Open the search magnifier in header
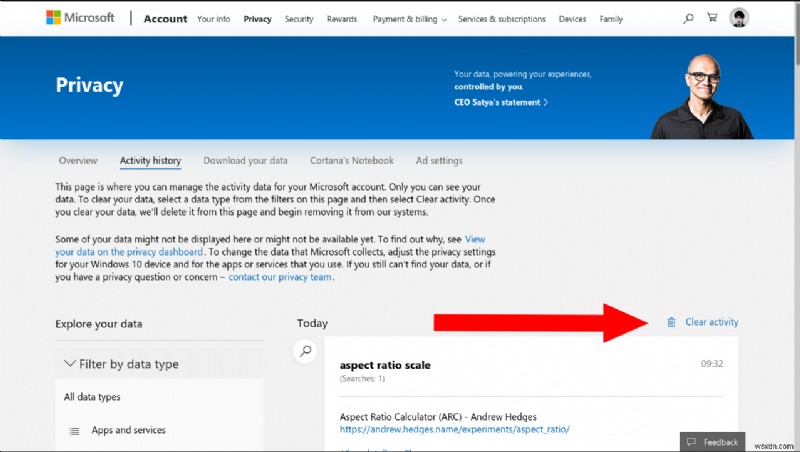Image resolution: width=800 pixels, height=452 pixels. pyautogui.click(x=688, y=19)
